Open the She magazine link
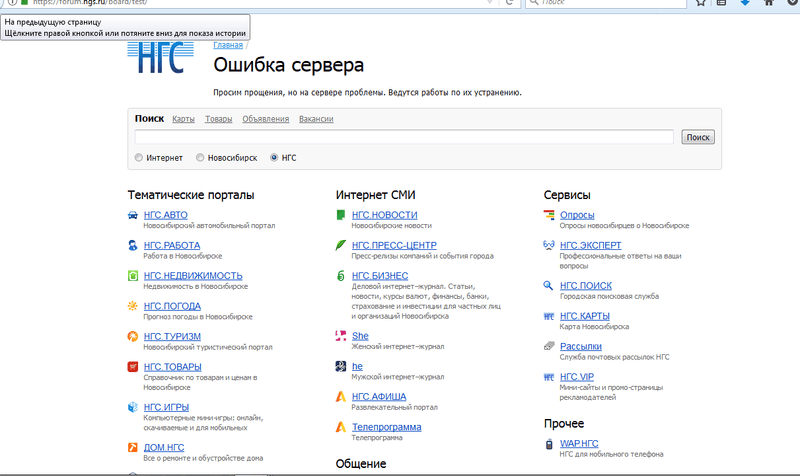 (x=360, y=336)
